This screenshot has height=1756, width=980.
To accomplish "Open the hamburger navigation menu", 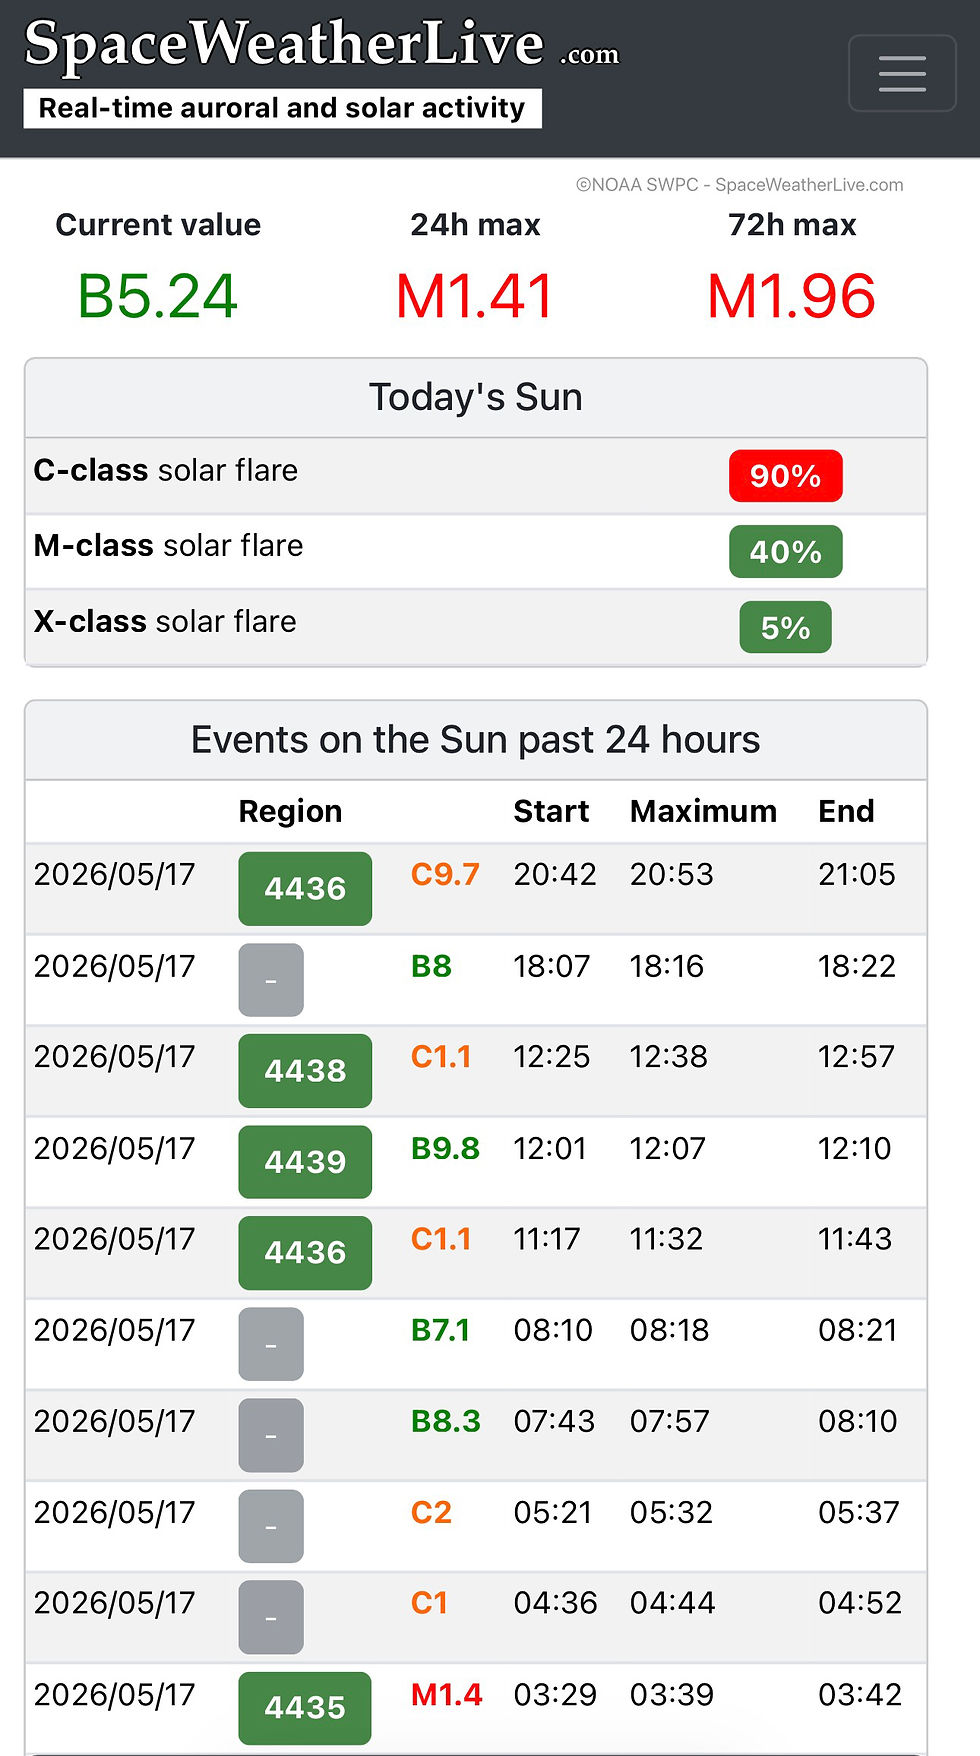I will [902, 73].
